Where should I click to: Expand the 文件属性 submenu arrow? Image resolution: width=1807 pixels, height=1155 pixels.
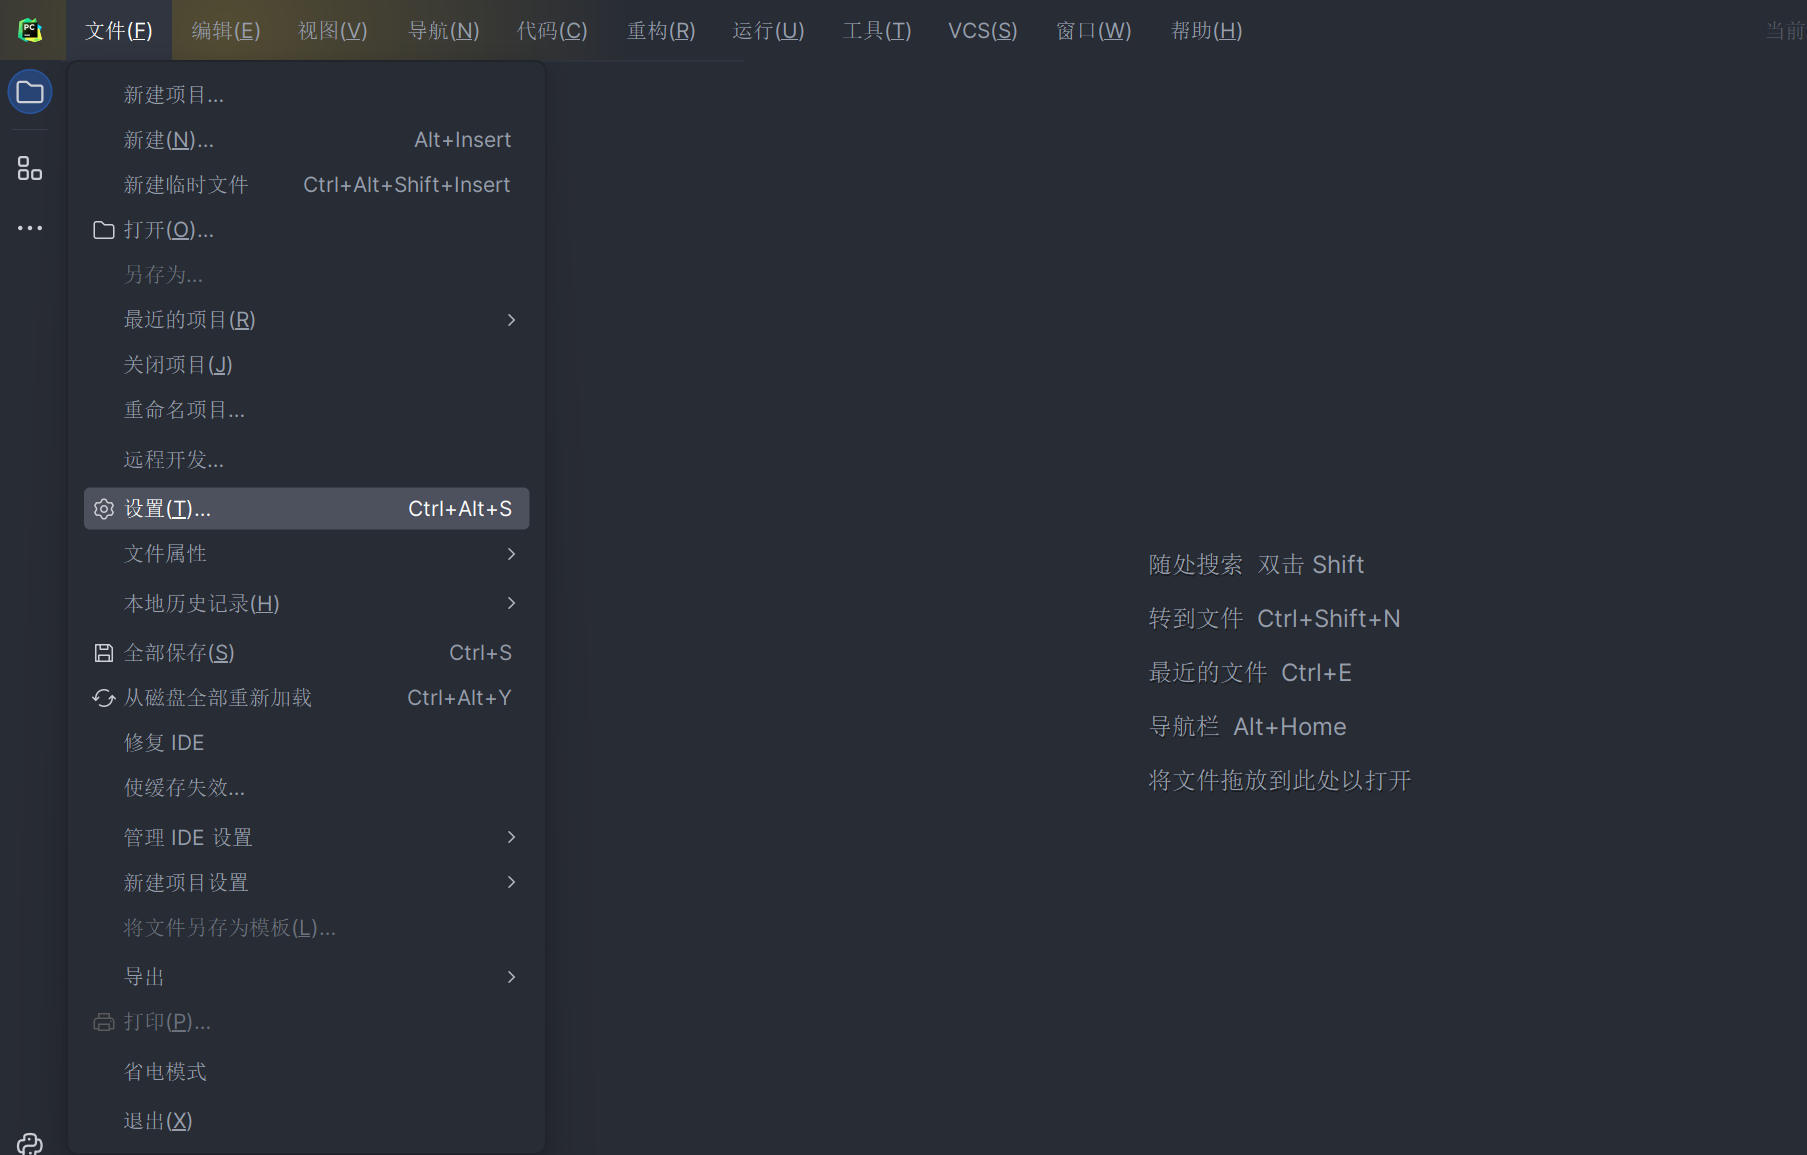click(x=511, y=554)
